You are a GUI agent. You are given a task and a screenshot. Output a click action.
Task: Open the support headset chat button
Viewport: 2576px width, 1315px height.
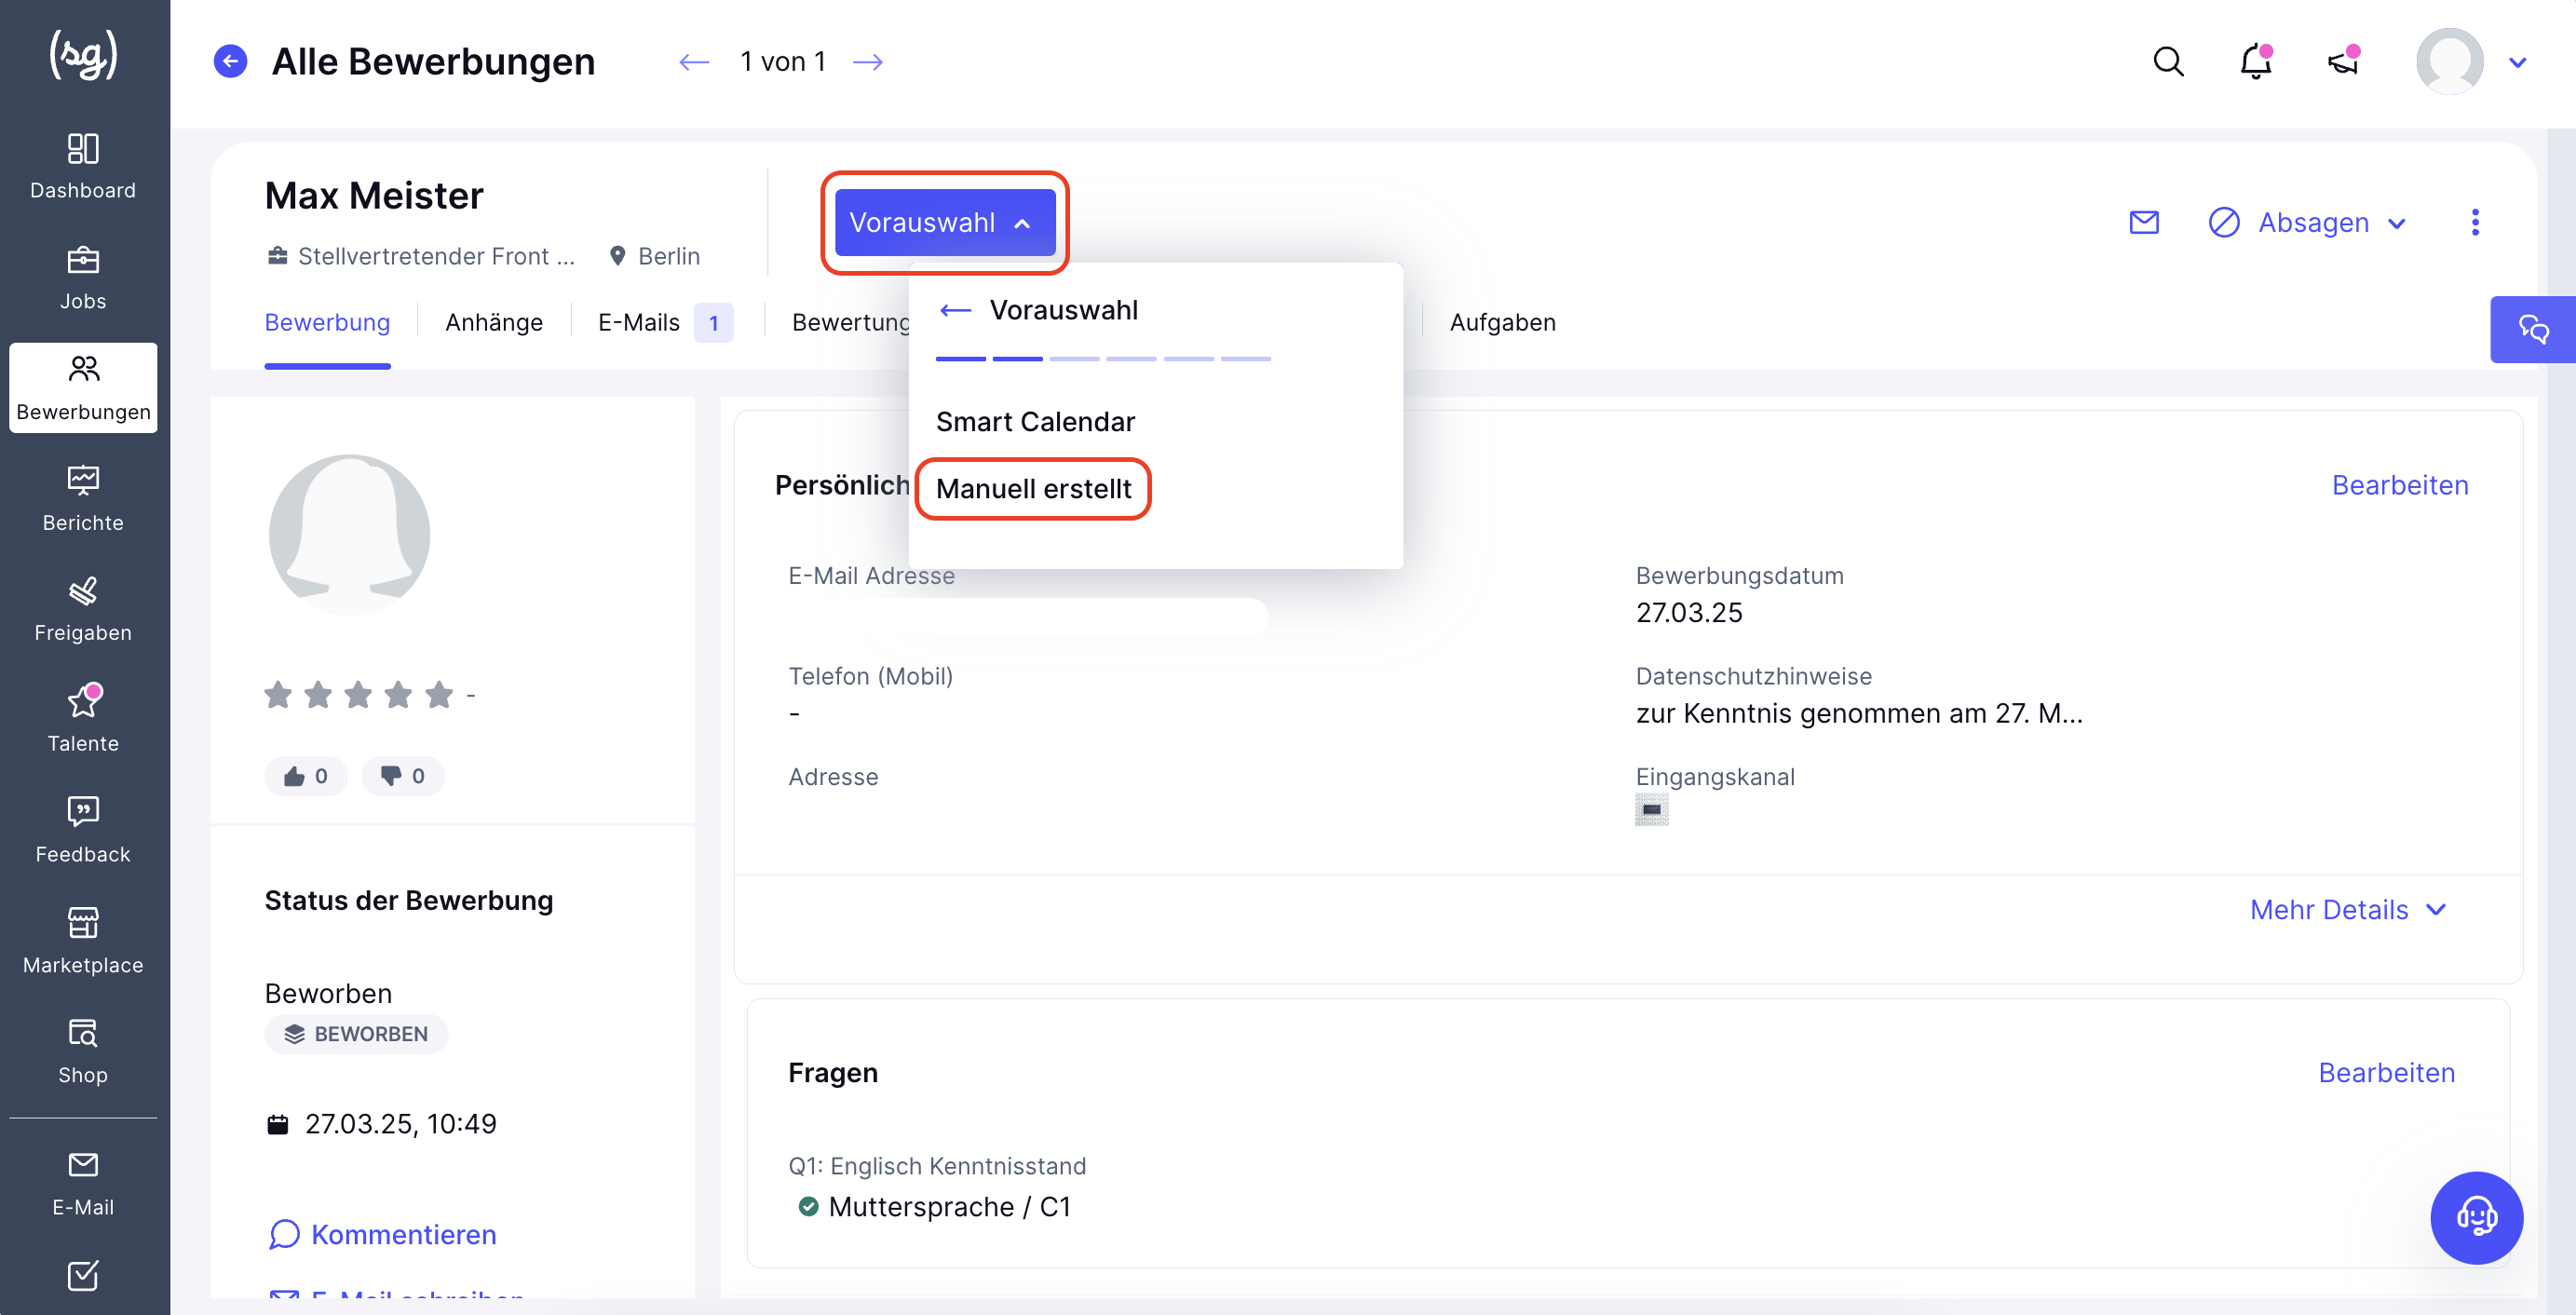(2476, 1217)
